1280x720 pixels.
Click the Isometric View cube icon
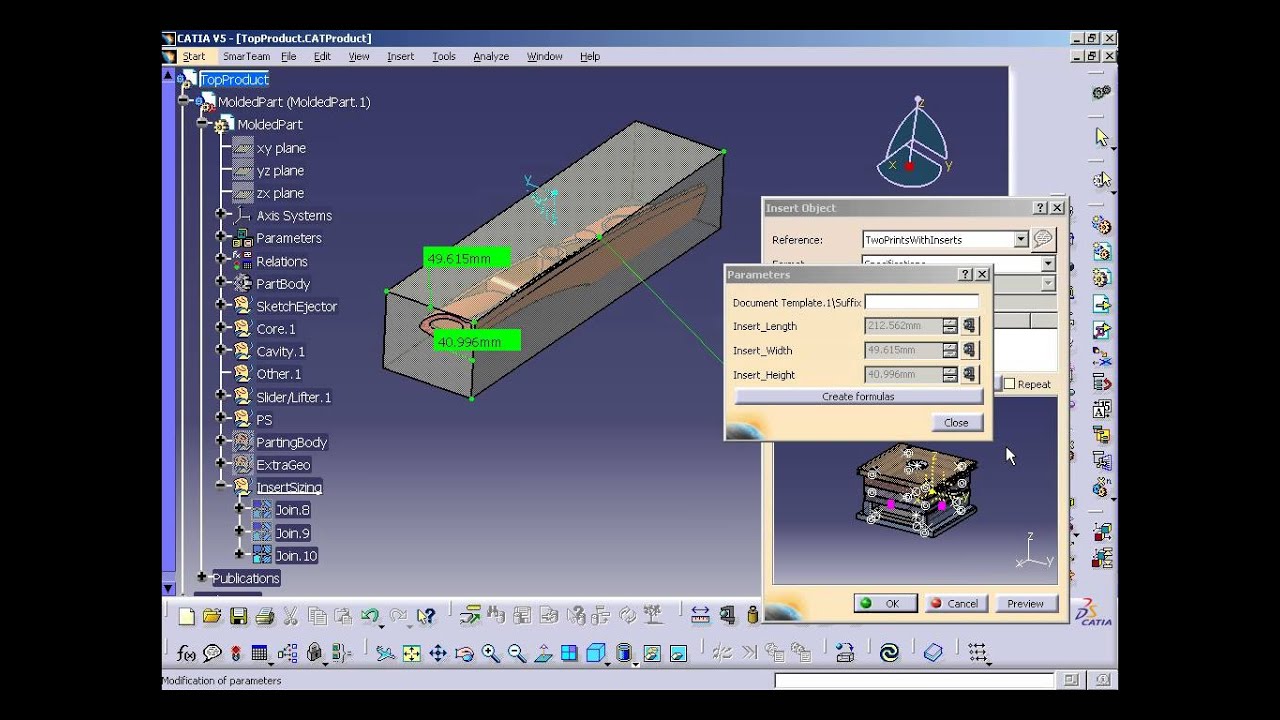tap(596, 654)
